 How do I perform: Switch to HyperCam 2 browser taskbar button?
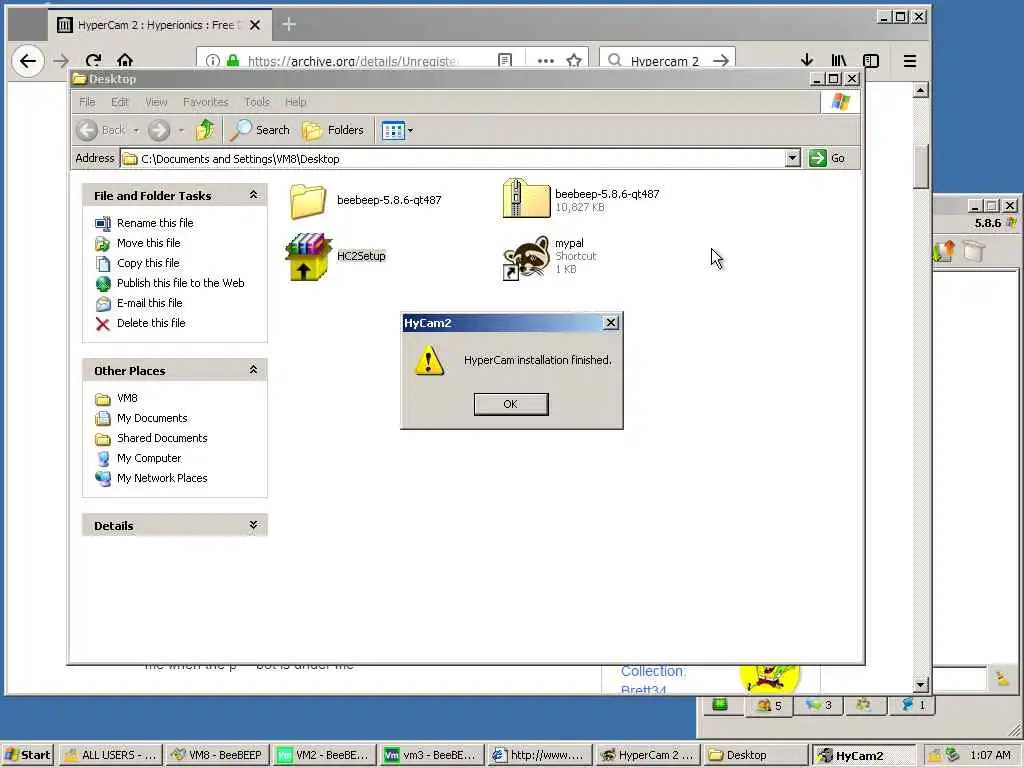648,755
